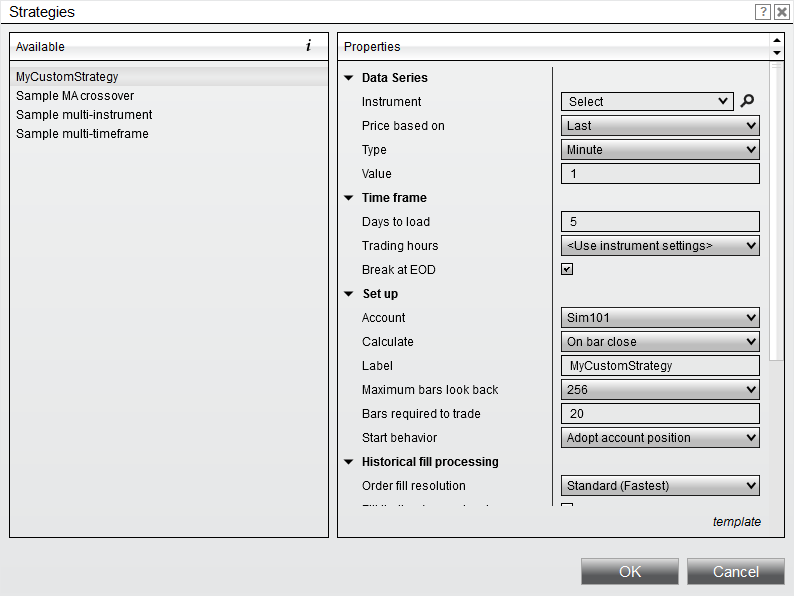
Task: Open the Start behavior dropdown
Action: (660, 438)
